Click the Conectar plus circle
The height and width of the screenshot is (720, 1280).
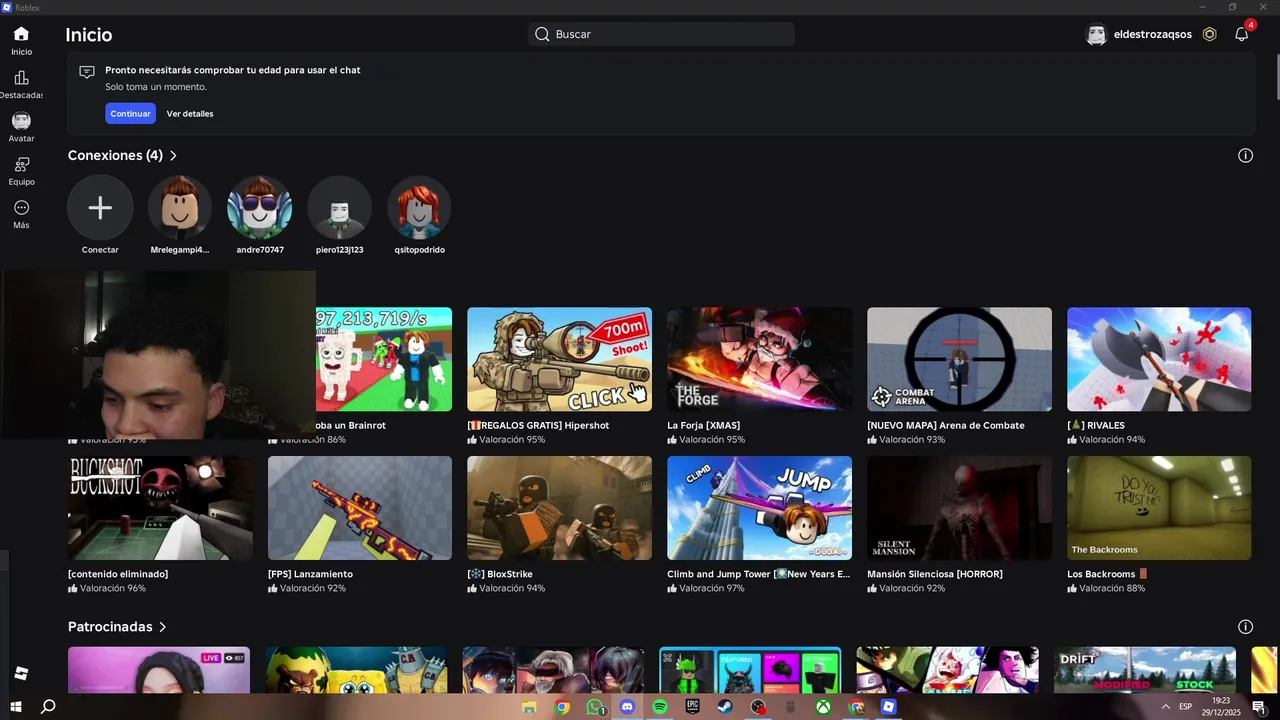pos(100,208)
